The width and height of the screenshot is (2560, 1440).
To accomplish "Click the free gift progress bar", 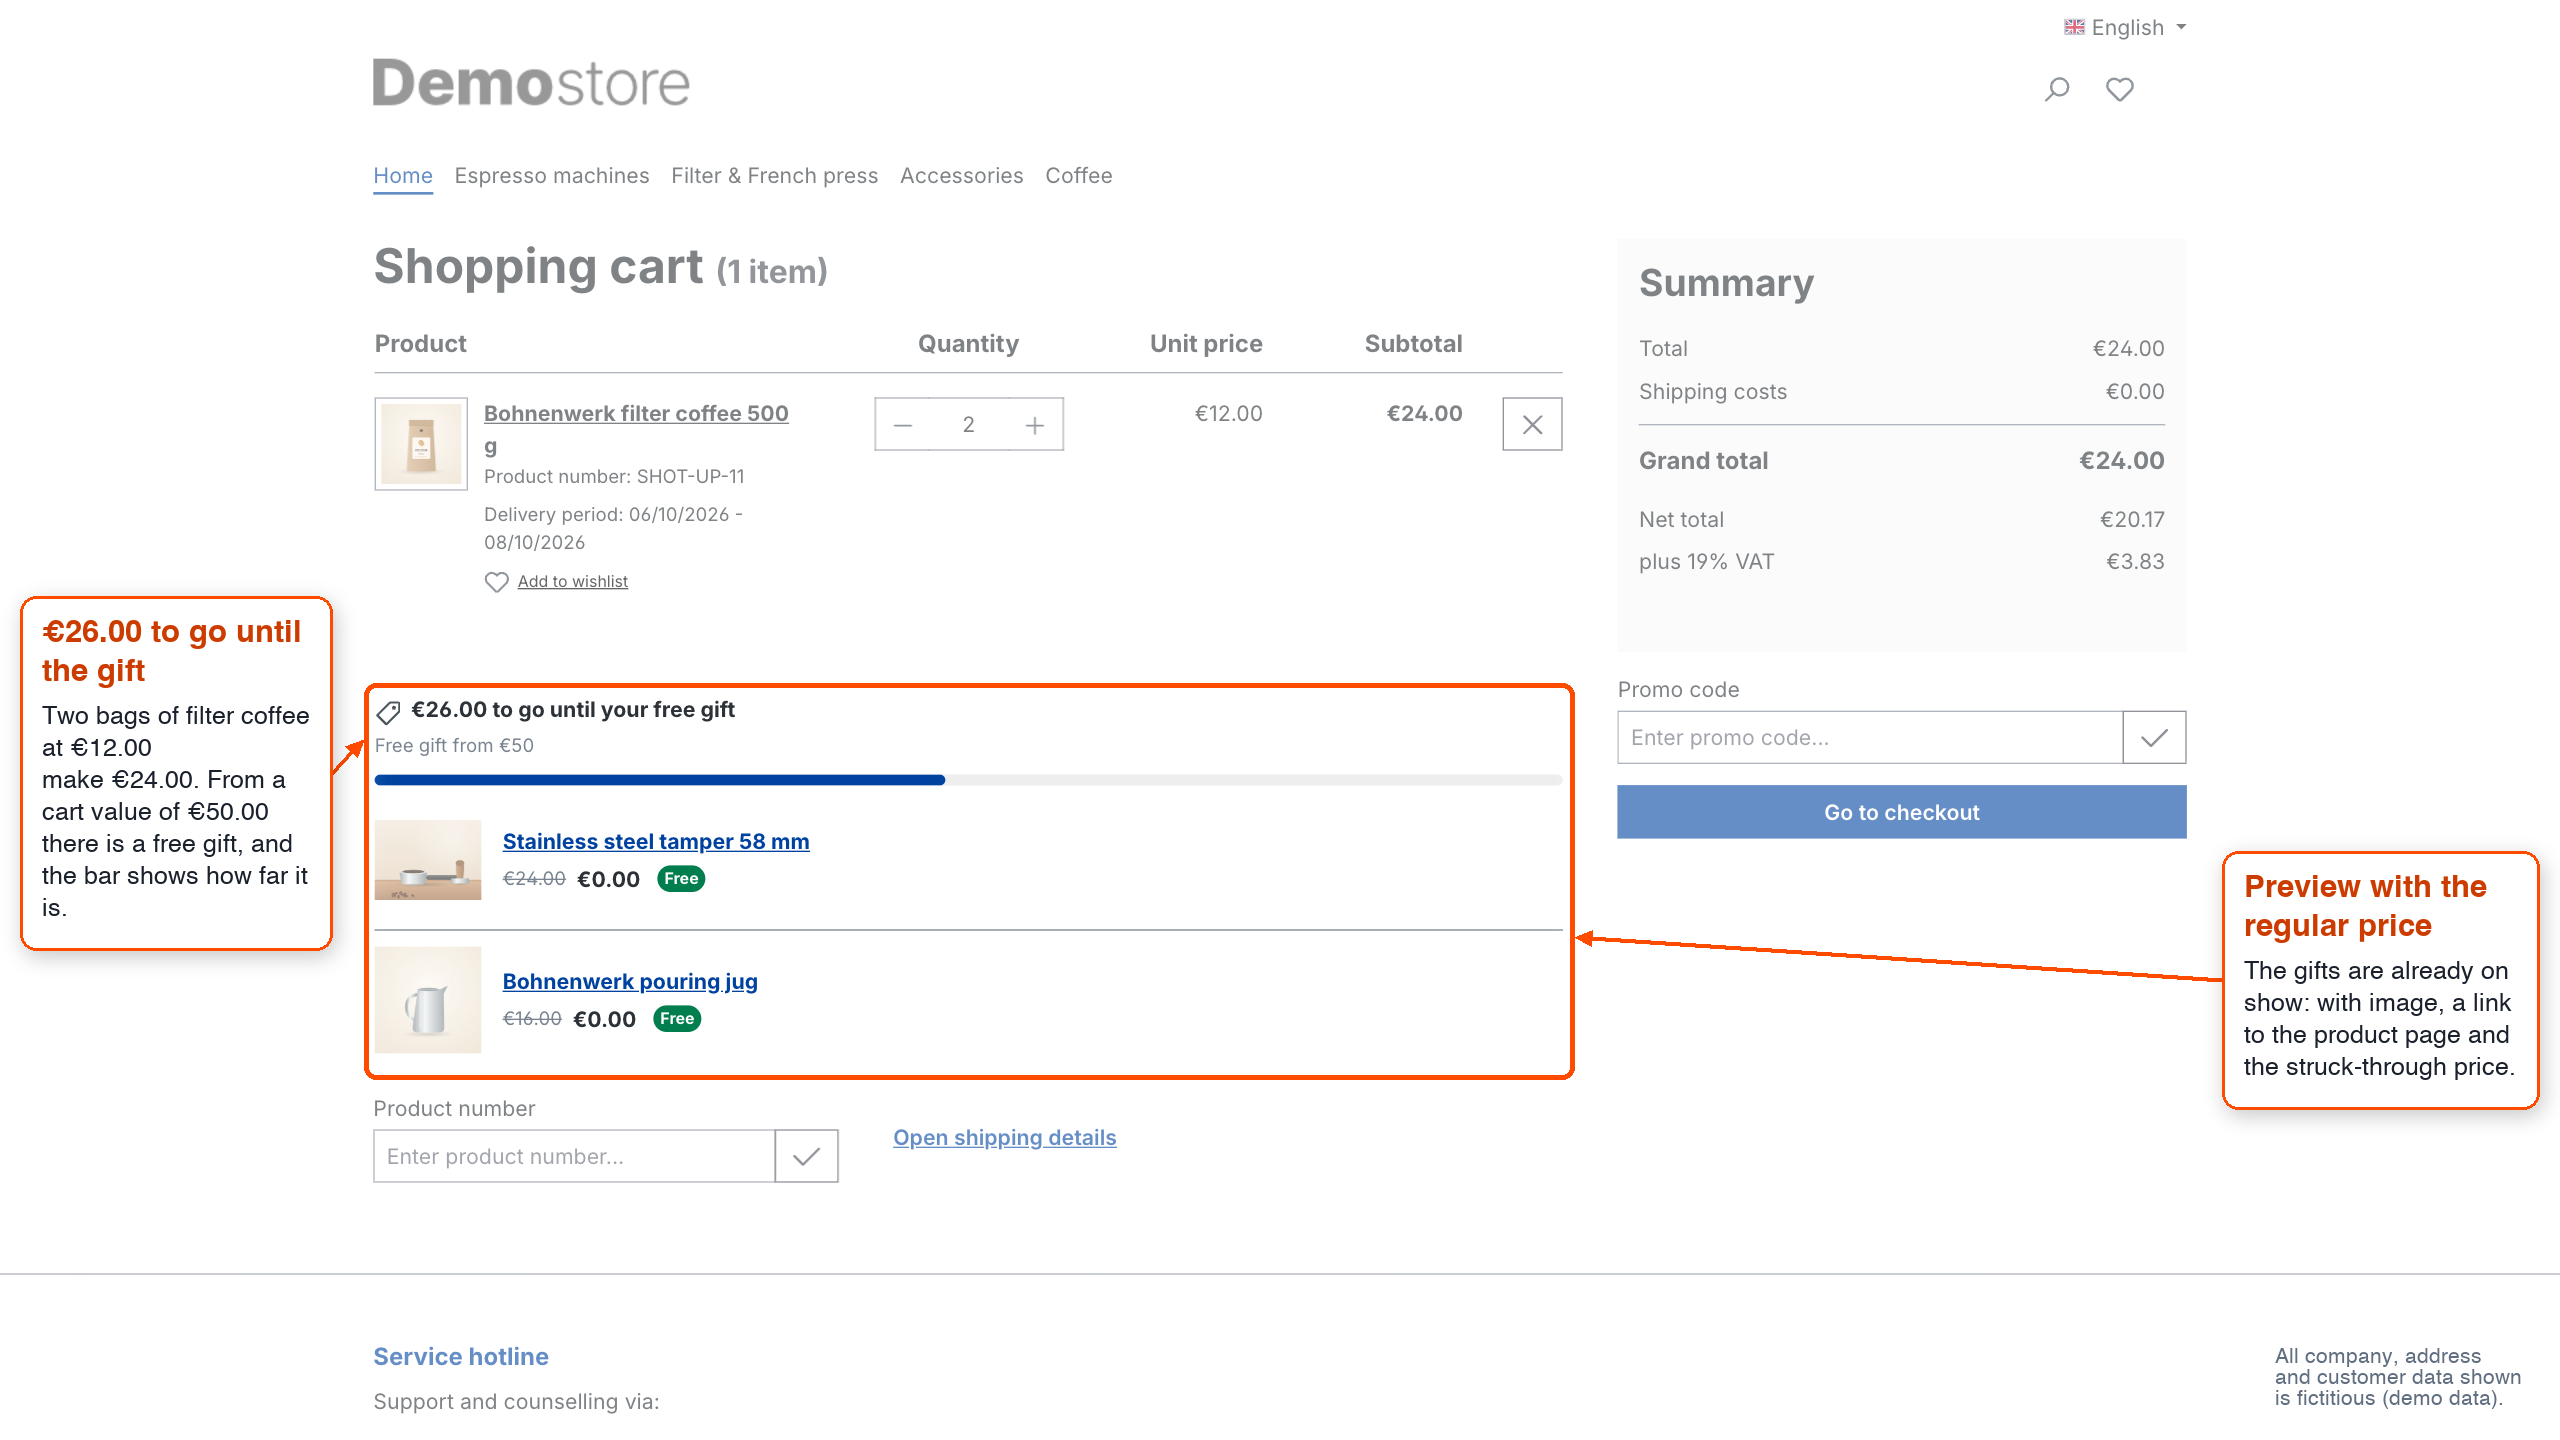I will click(968, 780).
